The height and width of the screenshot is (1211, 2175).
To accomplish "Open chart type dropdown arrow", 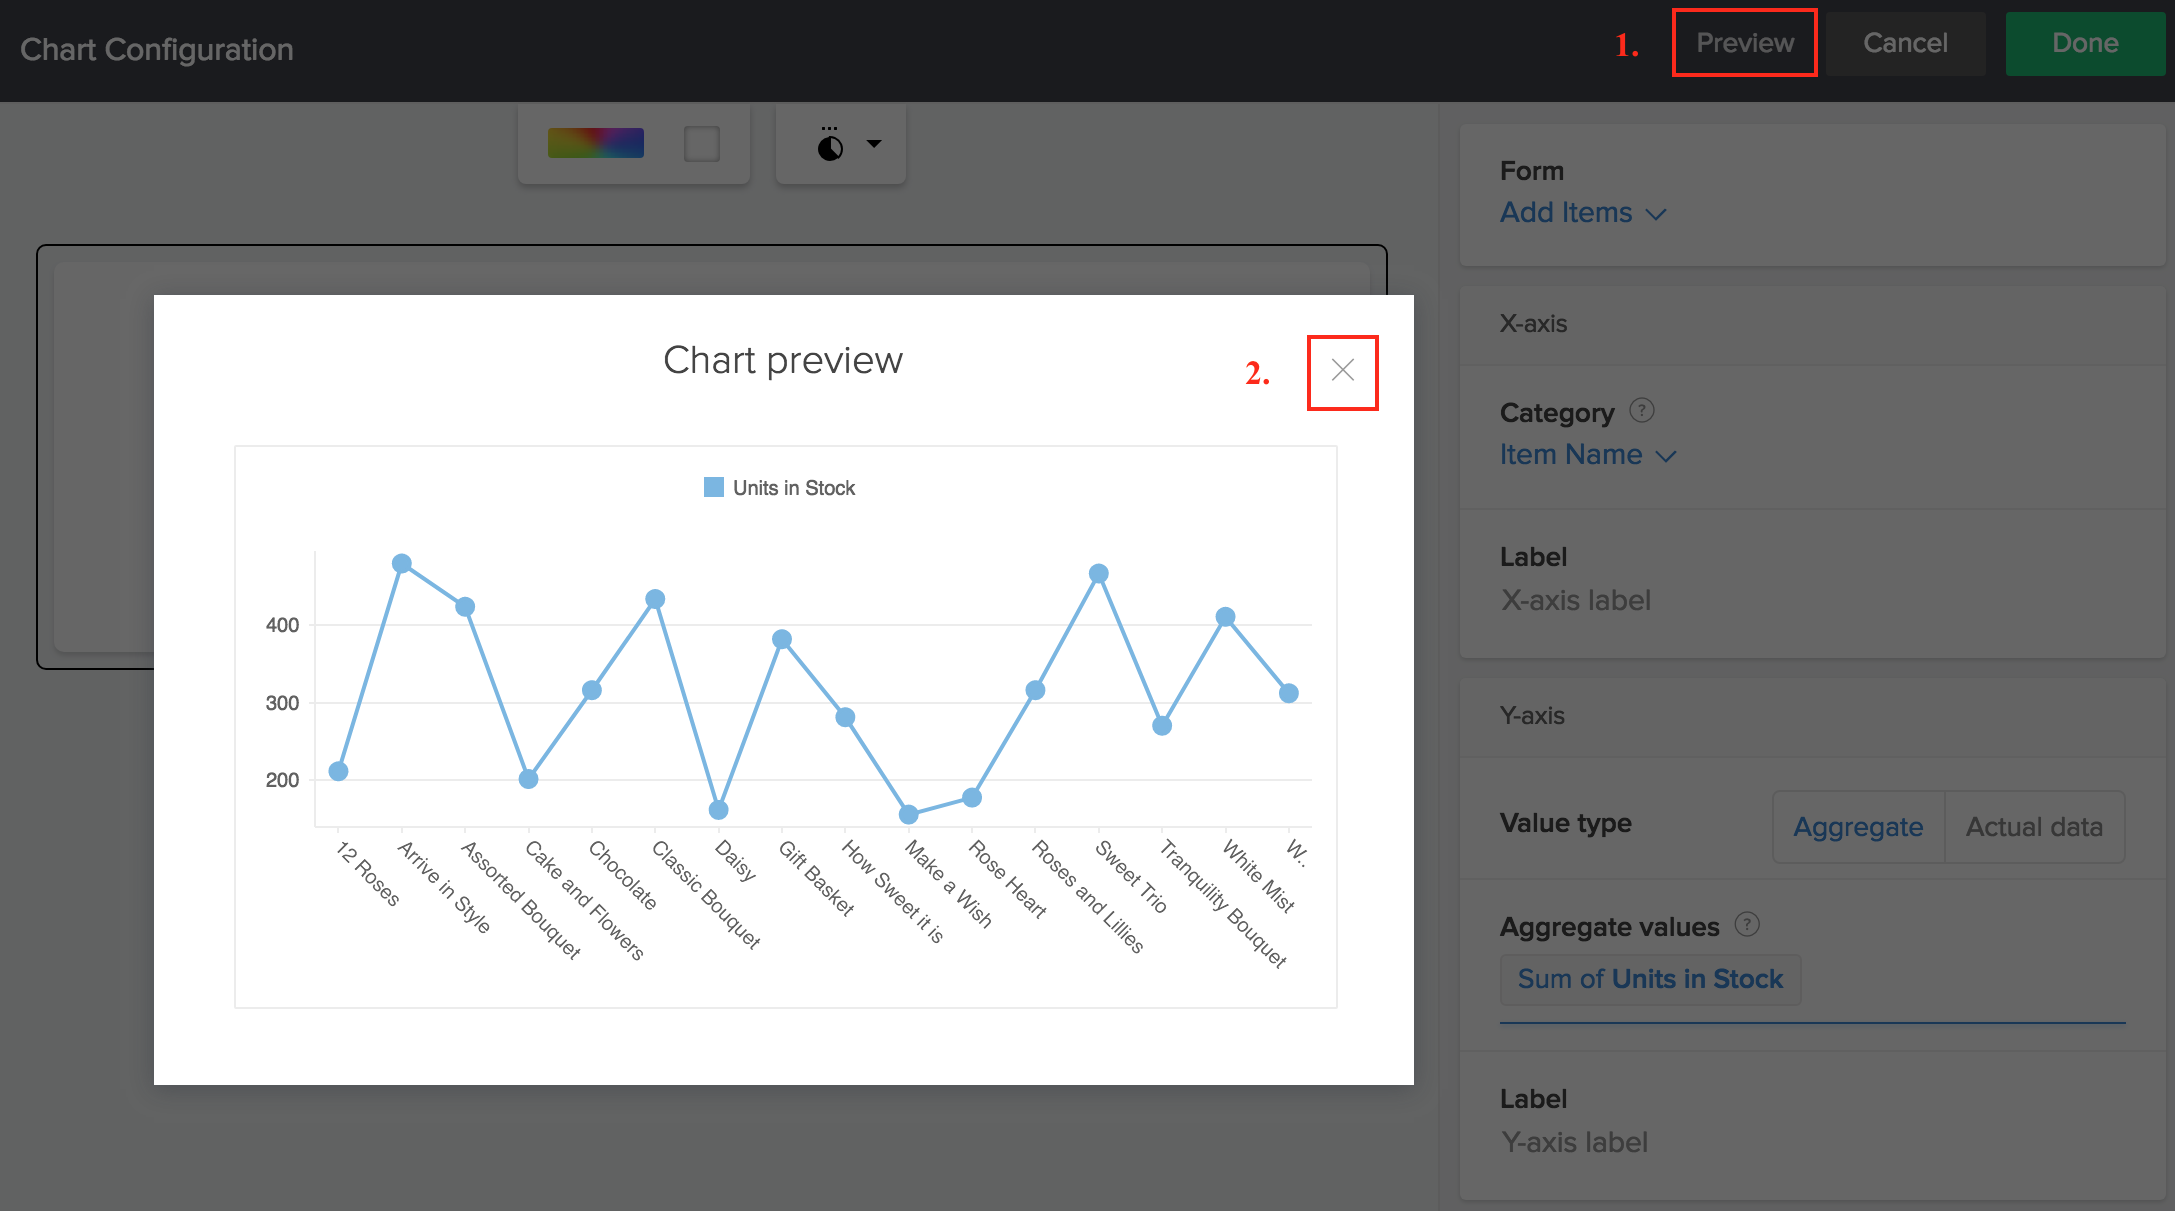I will [874, 144].
